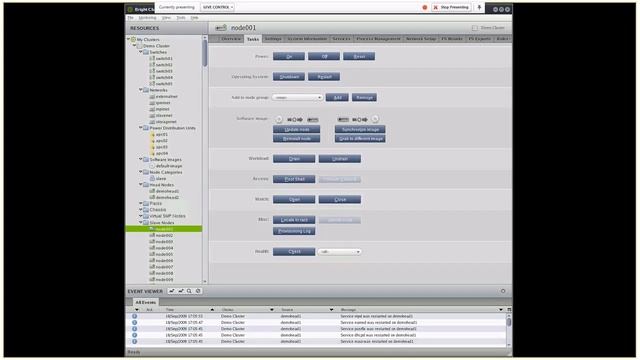
Task: Open the Monitoring menu
Action: 147,18
